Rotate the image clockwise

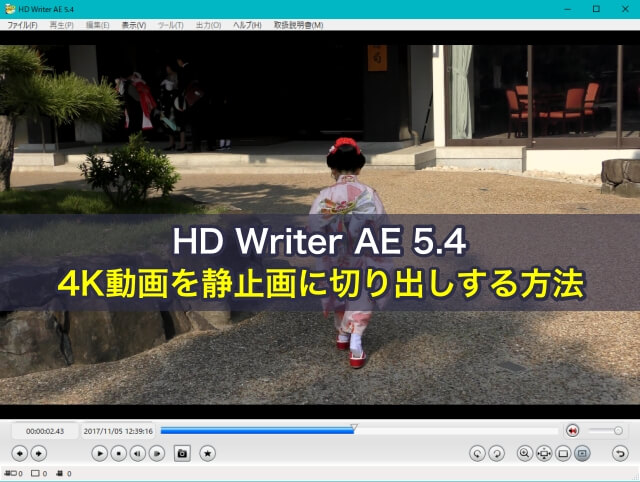pos(496,453)
